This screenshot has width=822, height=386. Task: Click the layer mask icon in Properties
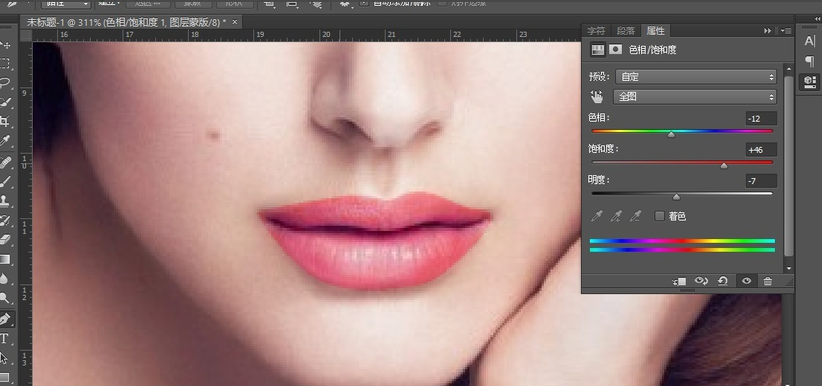(x=615, y=50)
